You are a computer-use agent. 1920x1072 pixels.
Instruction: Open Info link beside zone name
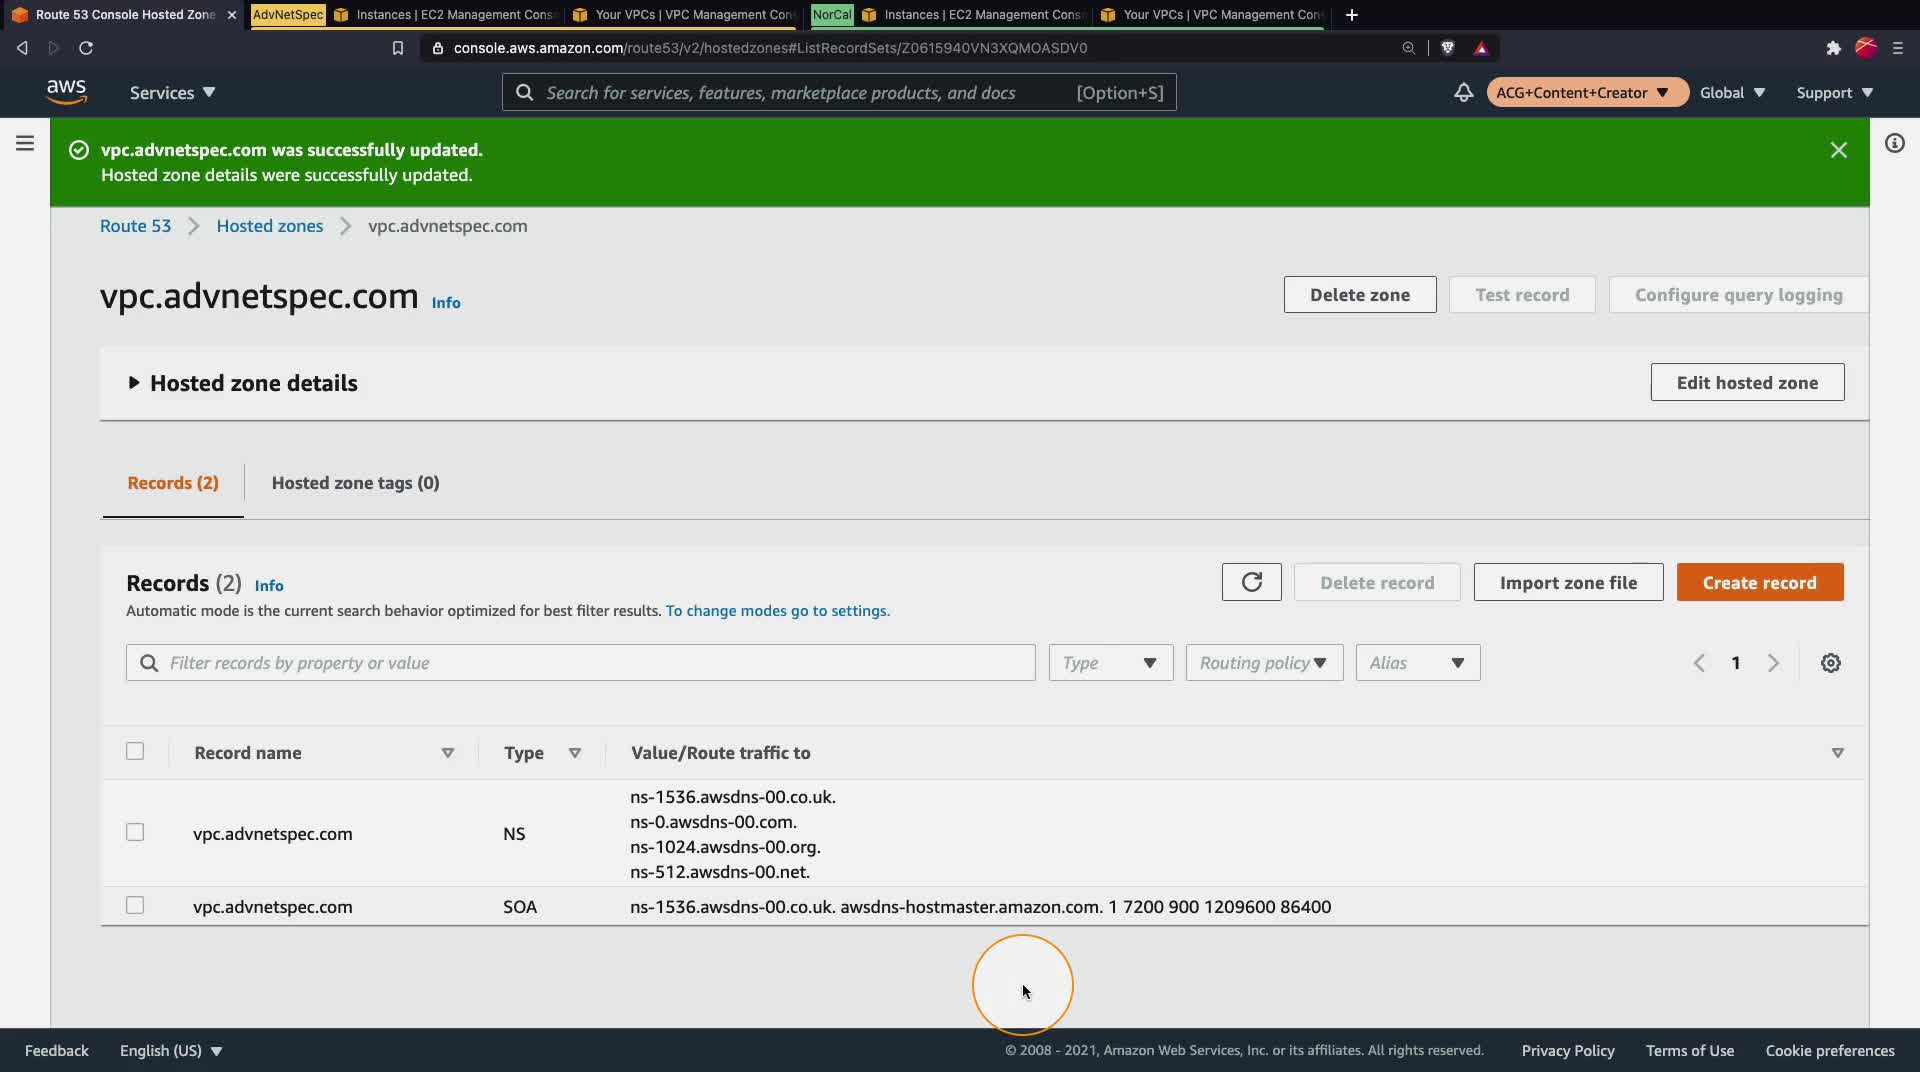pyautogui.click(x=446, y=303)
